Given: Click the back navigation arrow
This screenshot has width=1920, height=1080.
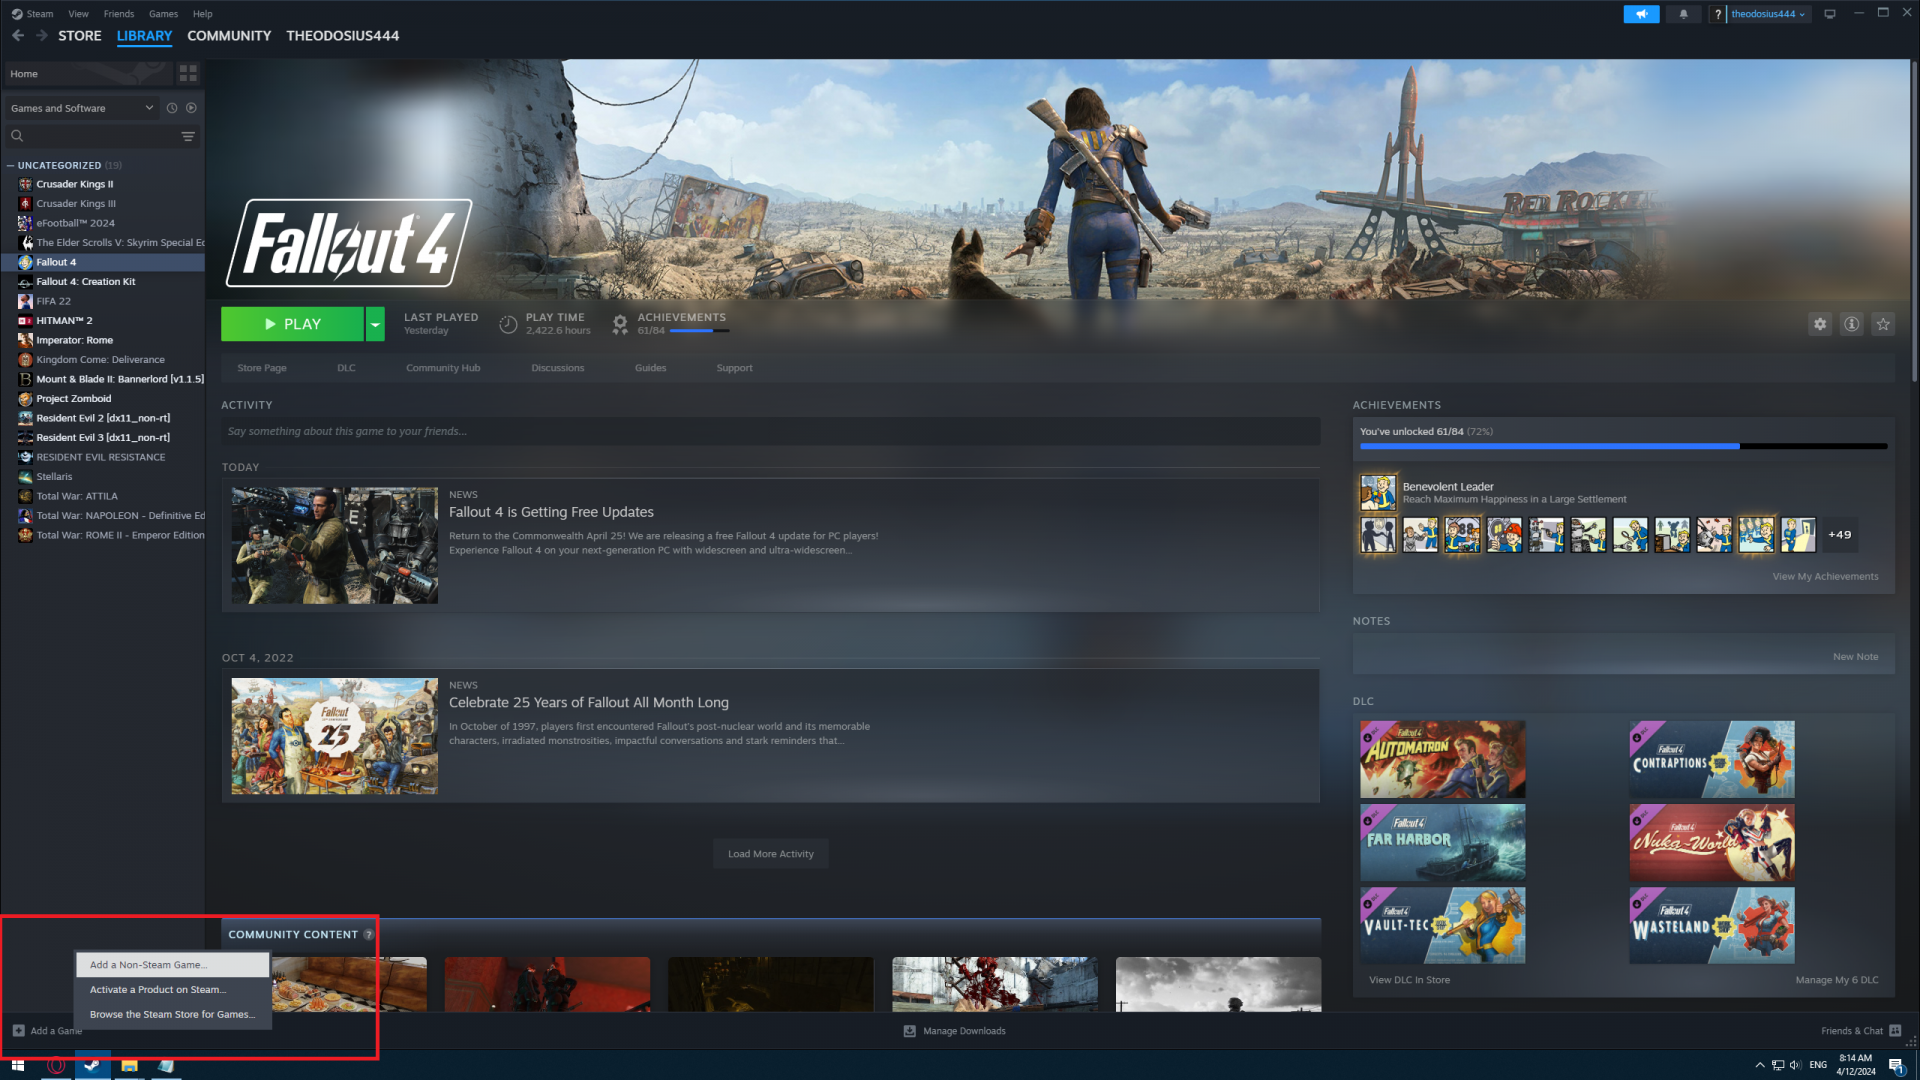Looking at the screenshot, I should pos(18,35).
